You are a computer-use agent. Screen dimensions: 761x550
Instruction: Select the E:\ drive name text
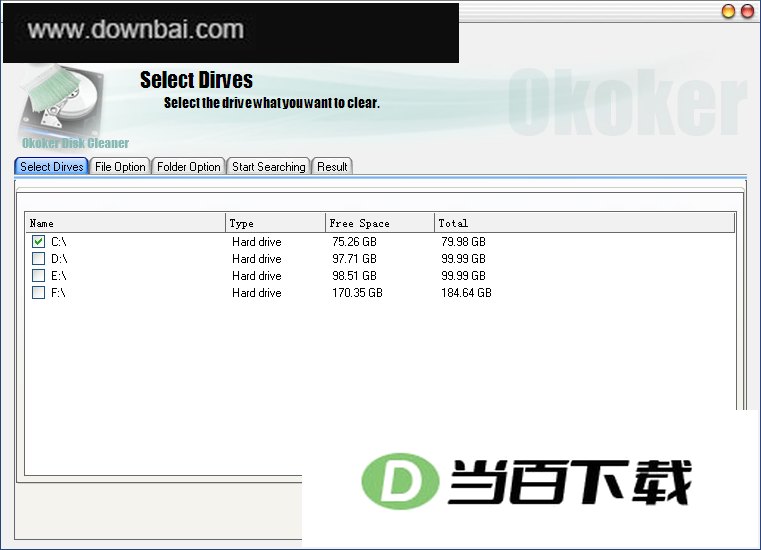(59, 276)
